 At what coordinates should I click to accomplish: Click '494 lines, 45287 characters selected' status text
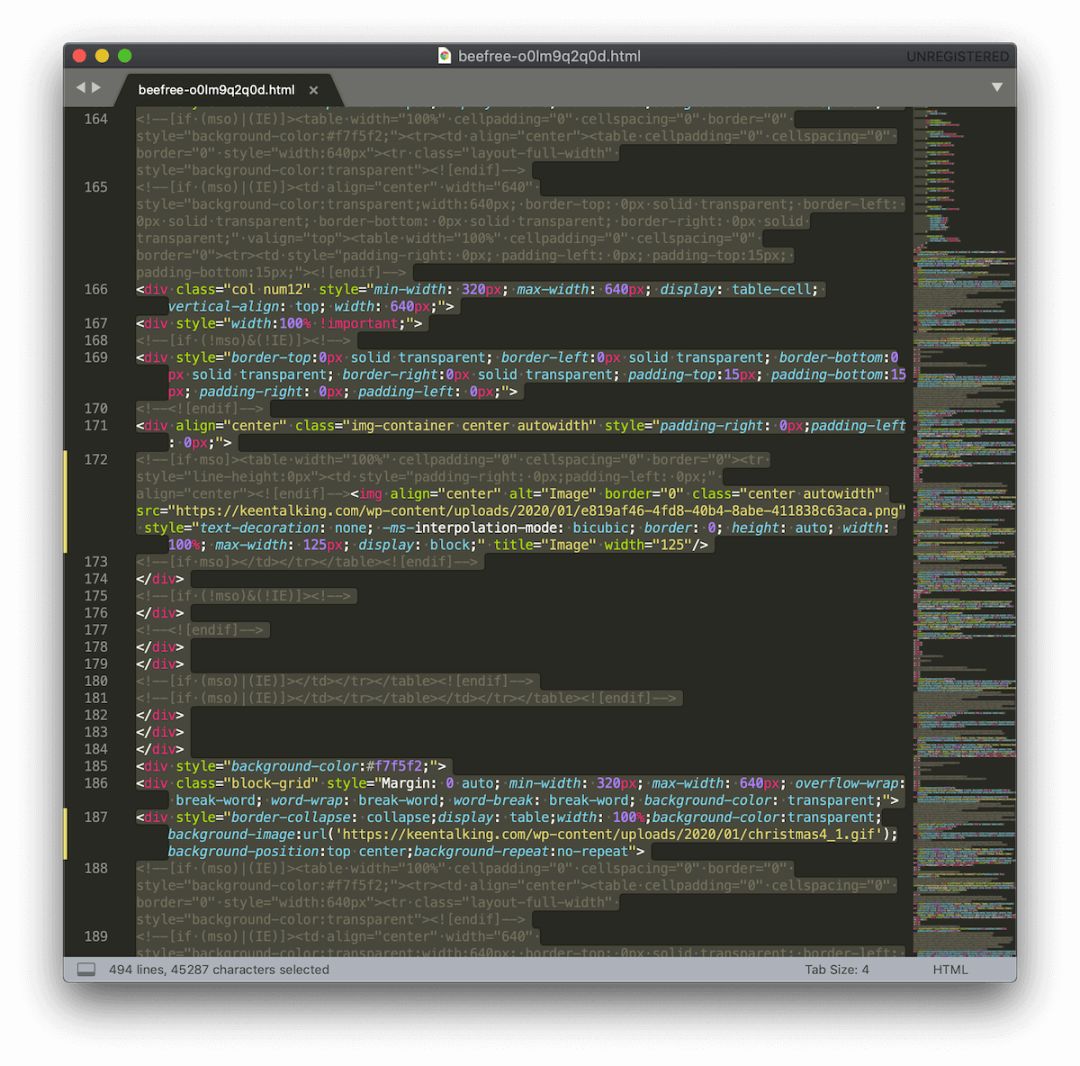coord(219,970)
